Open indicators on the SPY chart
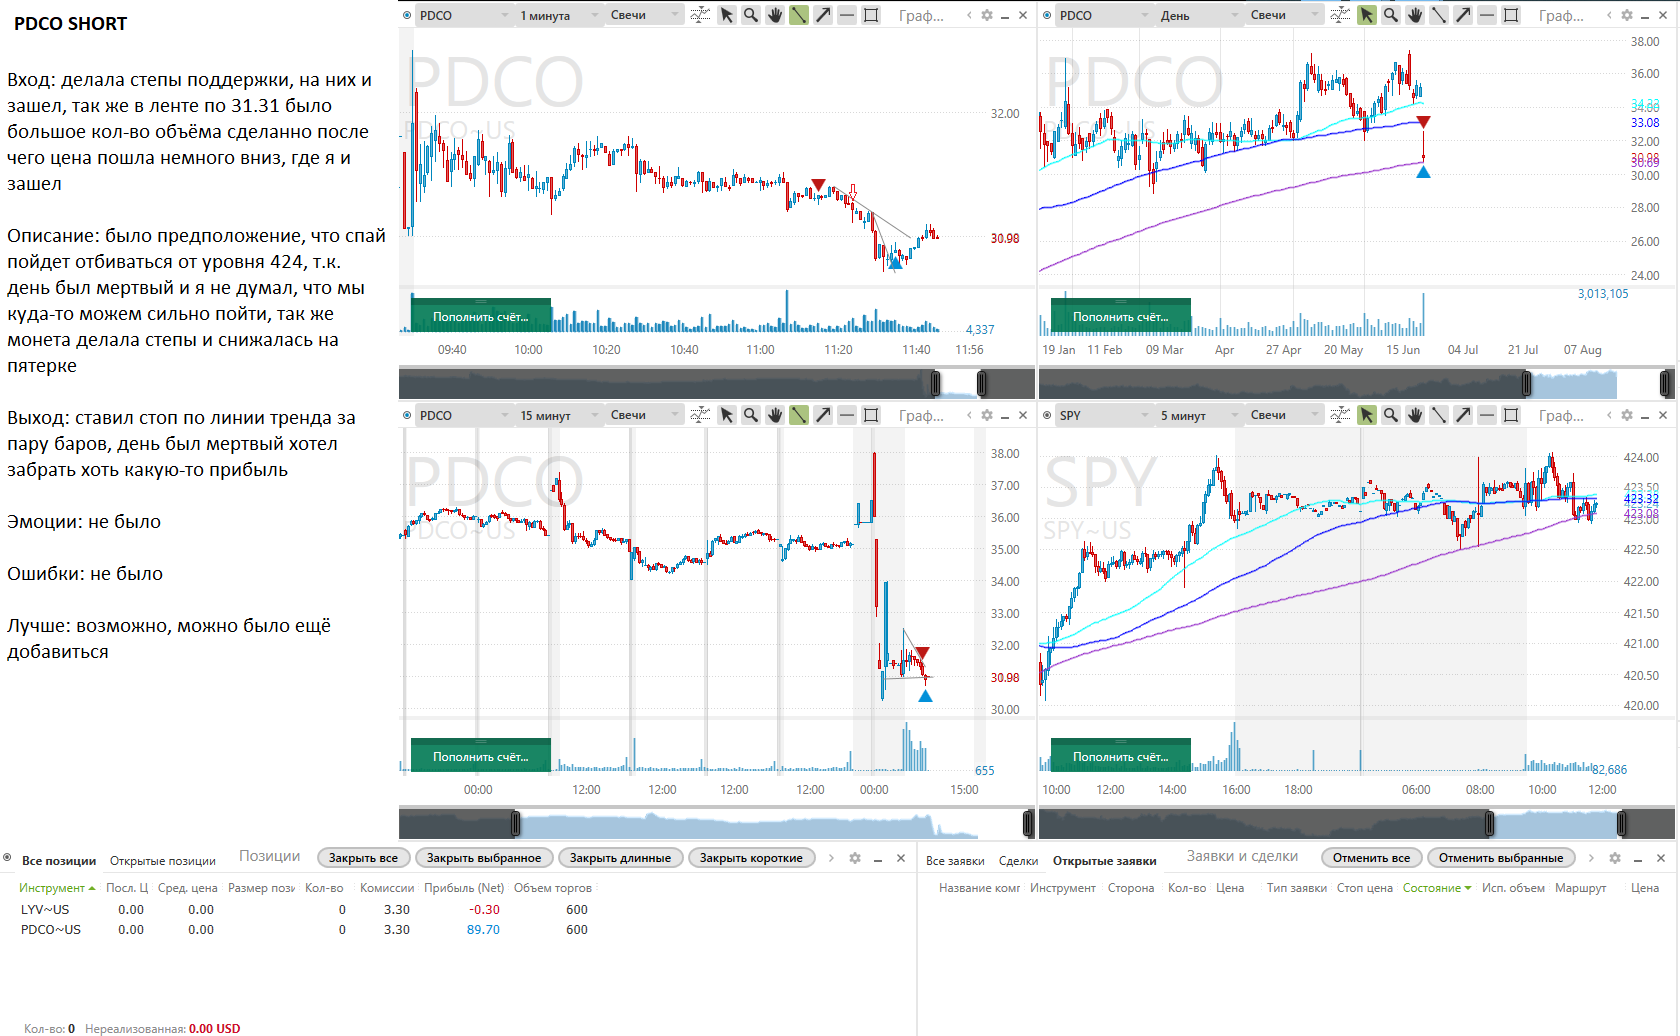1680x1036 pixels. coord(1340,415)
